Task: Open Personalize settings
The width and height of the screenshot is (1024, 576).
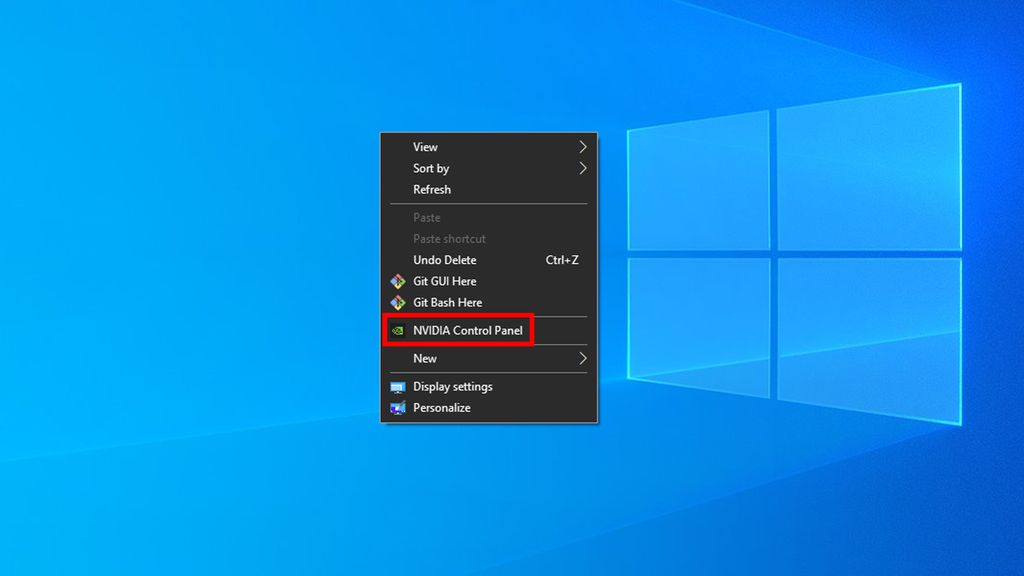Action: click(x=443, y=408)
